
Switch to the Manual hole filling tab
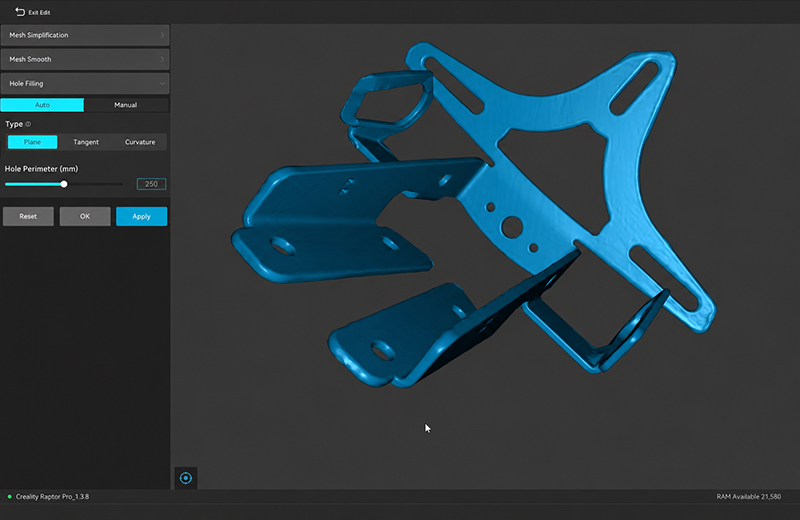pyautogui.click(x=126, y=105)
